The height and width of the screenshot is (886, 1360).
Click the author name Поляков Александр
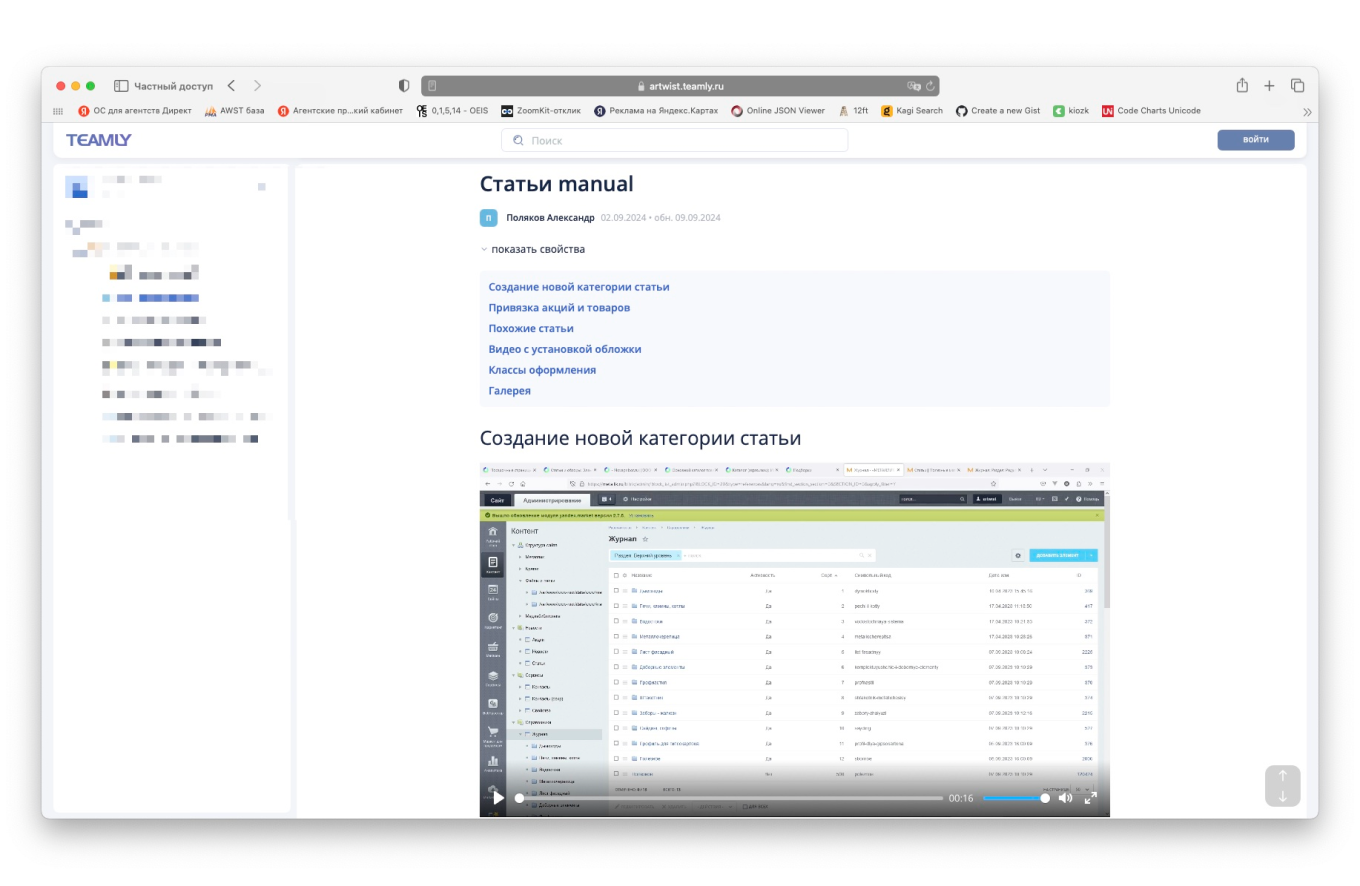click(550, 218)
